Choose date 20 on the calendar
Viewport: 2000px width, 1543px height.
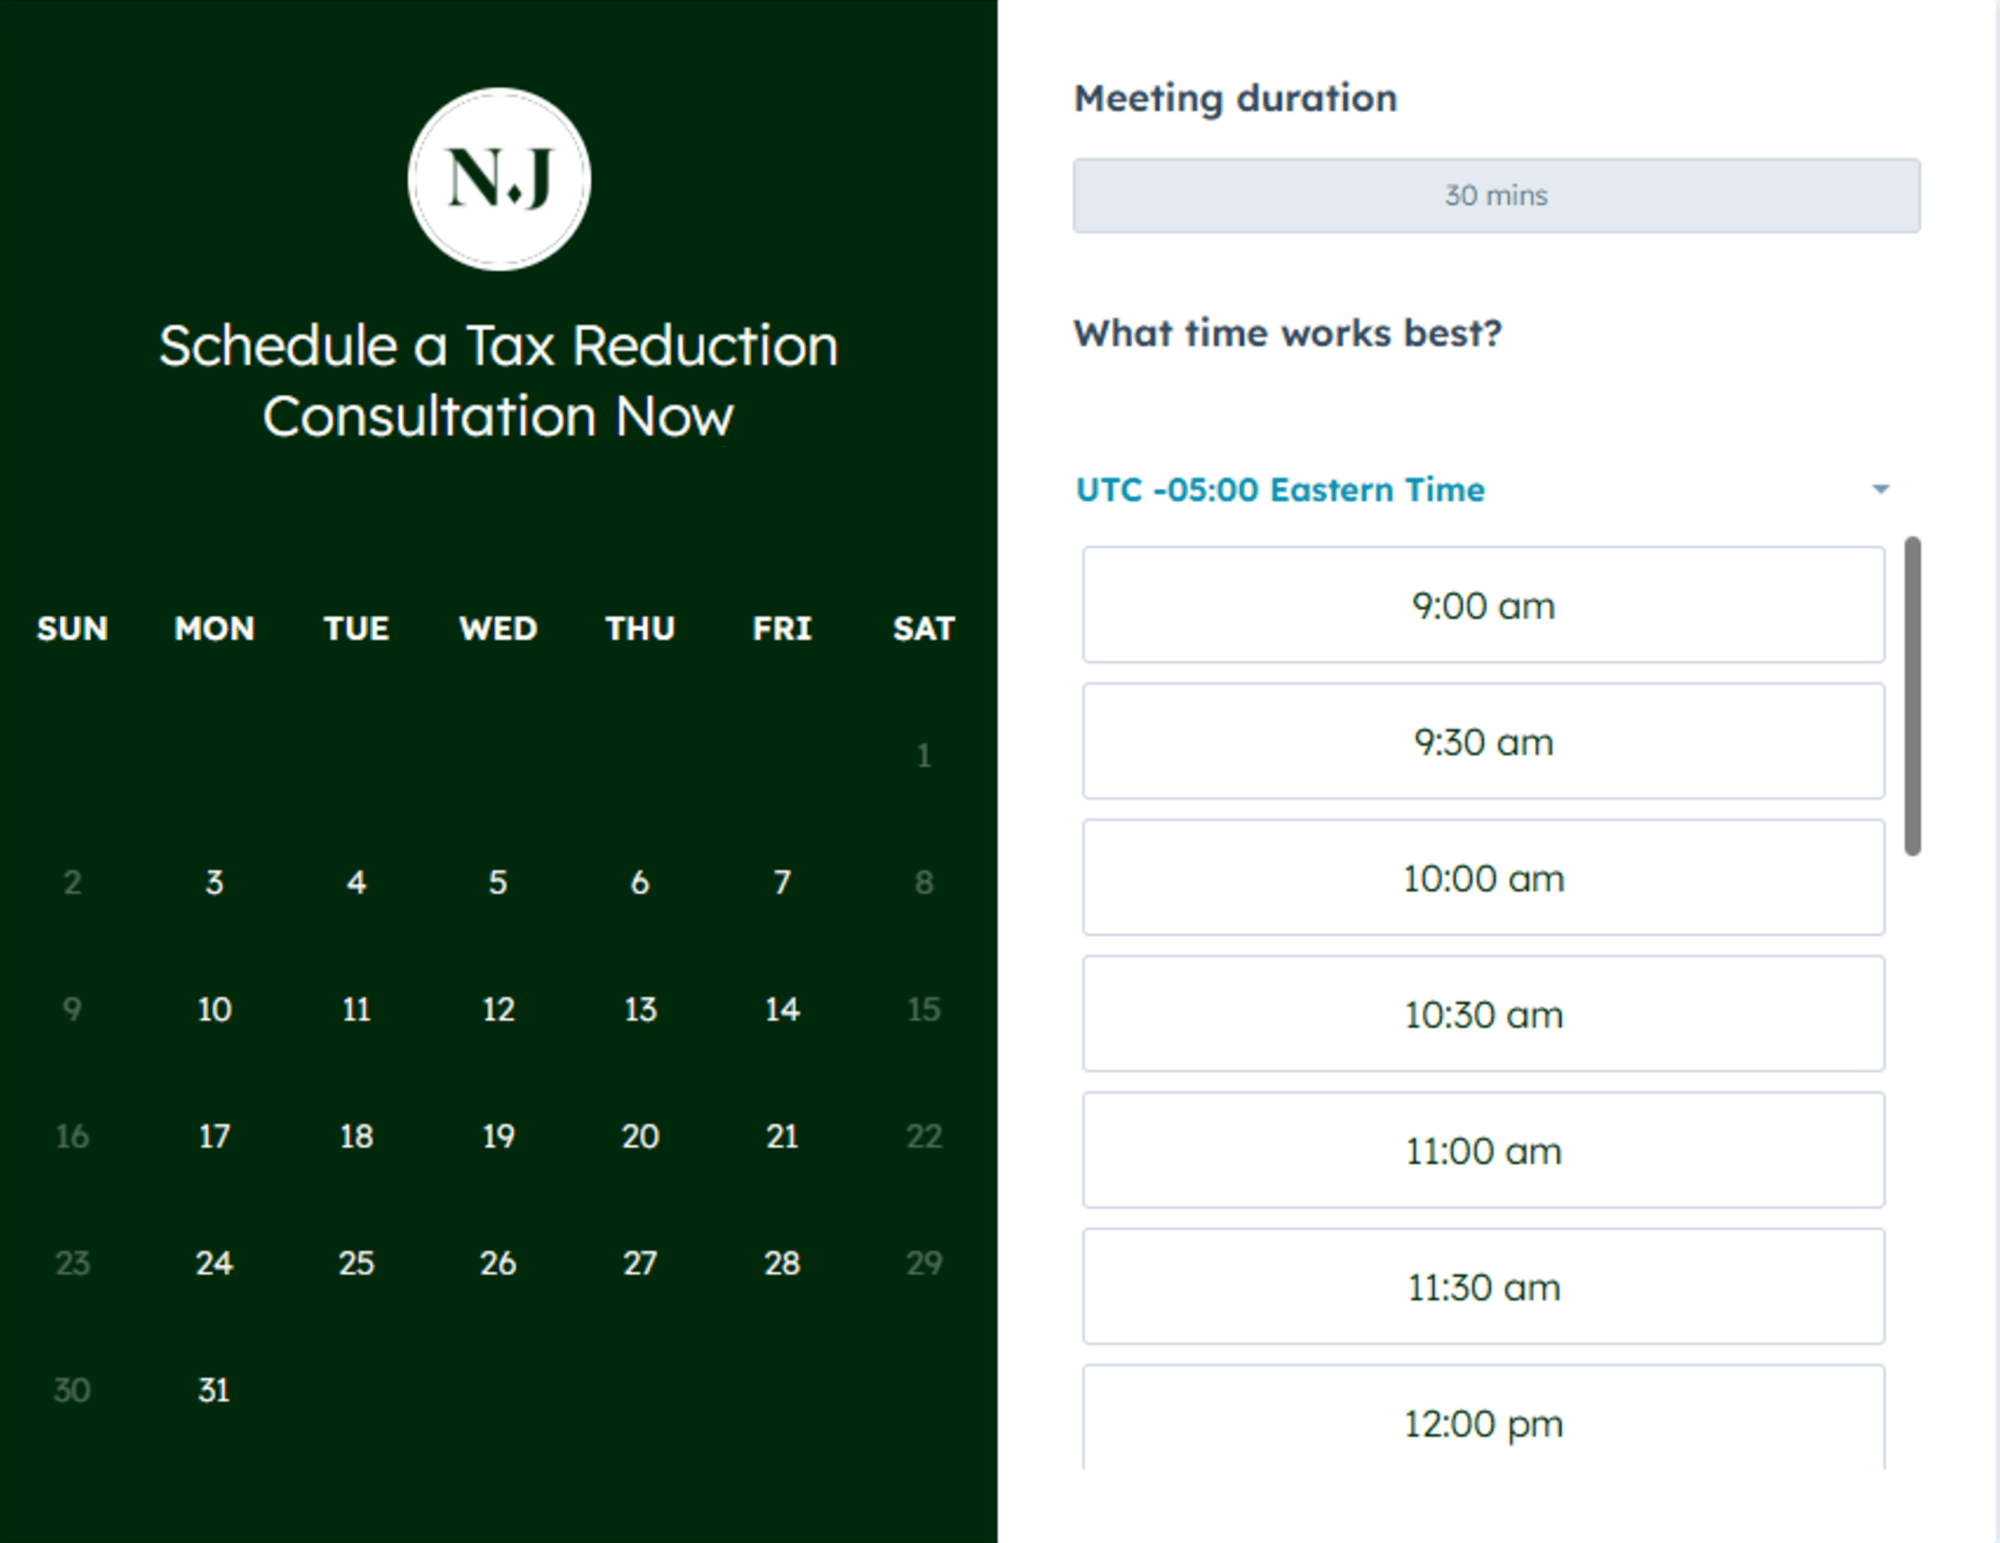tap(640, 1136)
